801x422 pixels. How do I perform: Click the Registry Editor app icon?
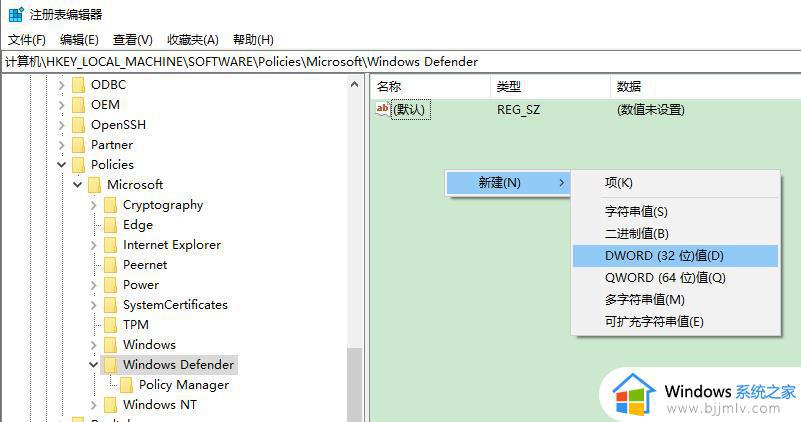click(16, 14)
